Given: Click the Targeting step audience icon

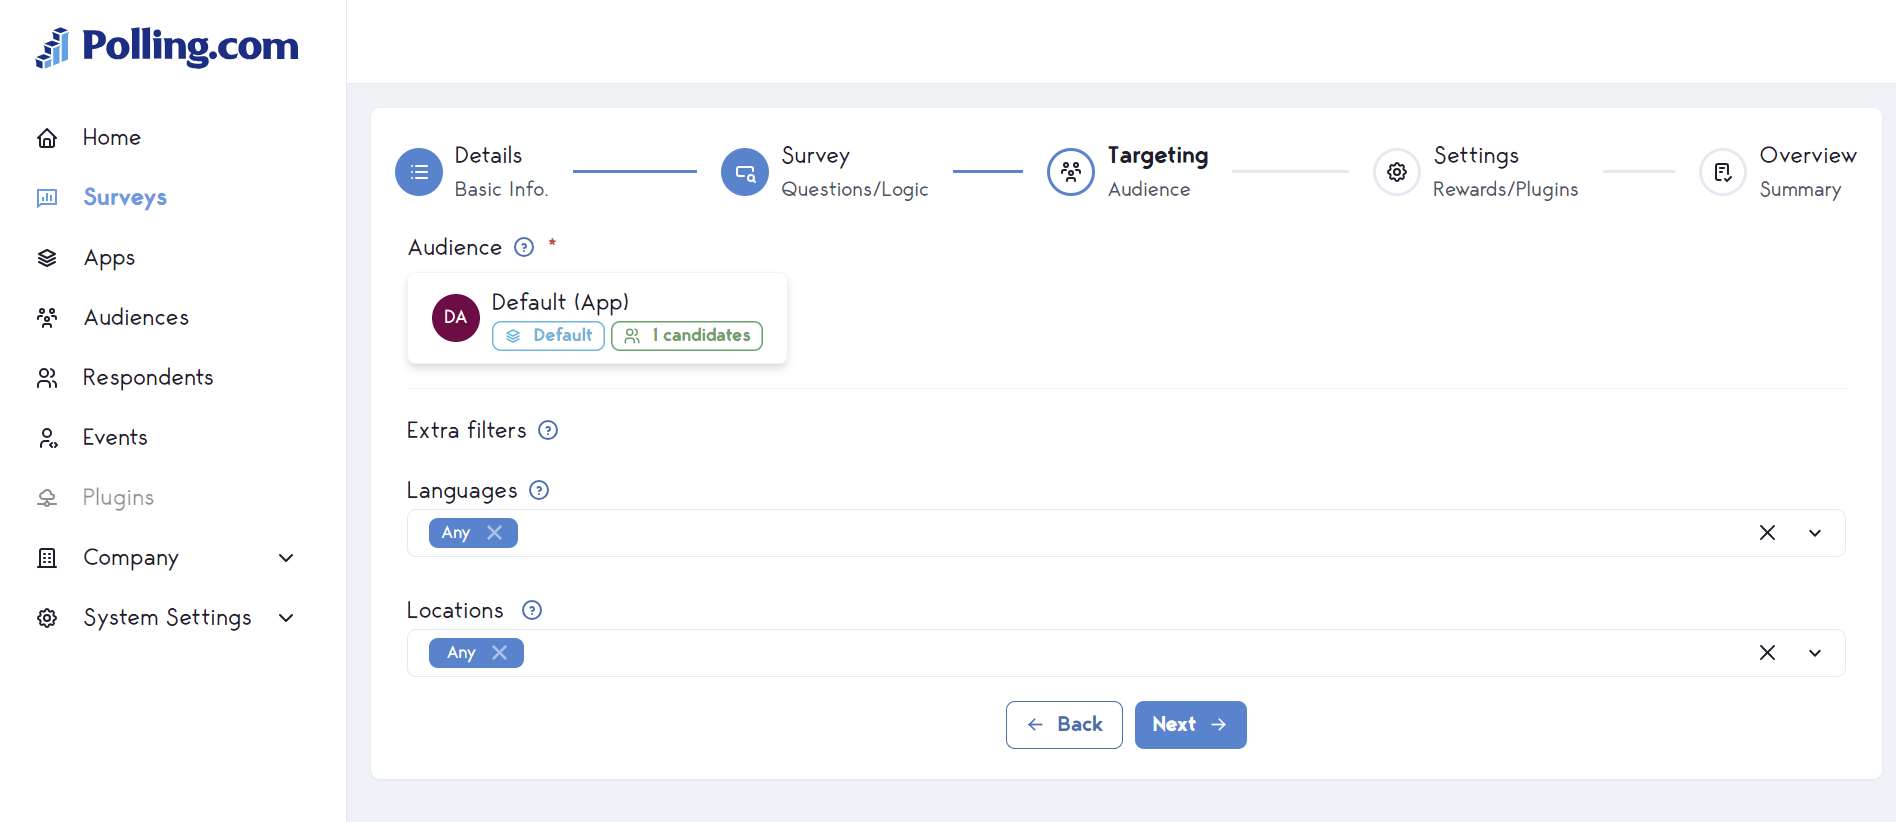Looking at the screenshot, I should (x=1071, y=172).
